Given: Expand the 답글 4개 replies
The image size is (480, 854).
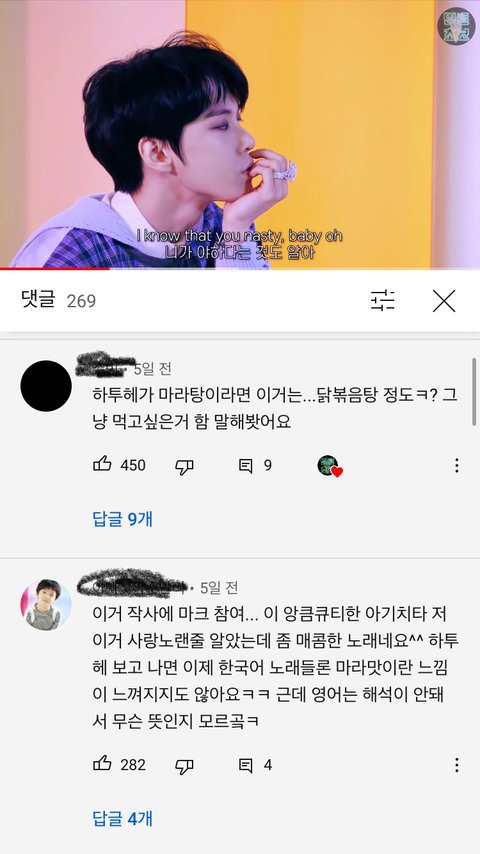Looking at the screenshot, I should (123, 819).
